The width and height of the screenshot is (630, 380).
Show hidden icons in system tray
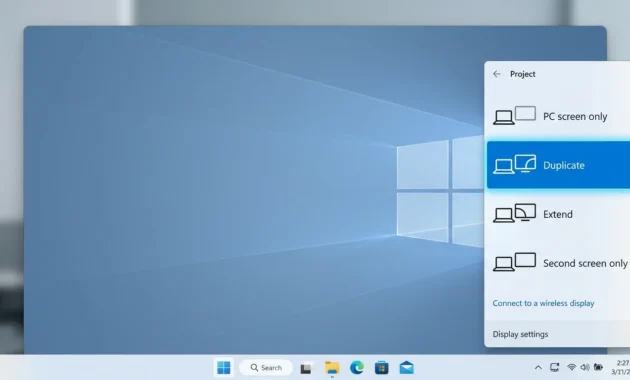tap(538, 367)
